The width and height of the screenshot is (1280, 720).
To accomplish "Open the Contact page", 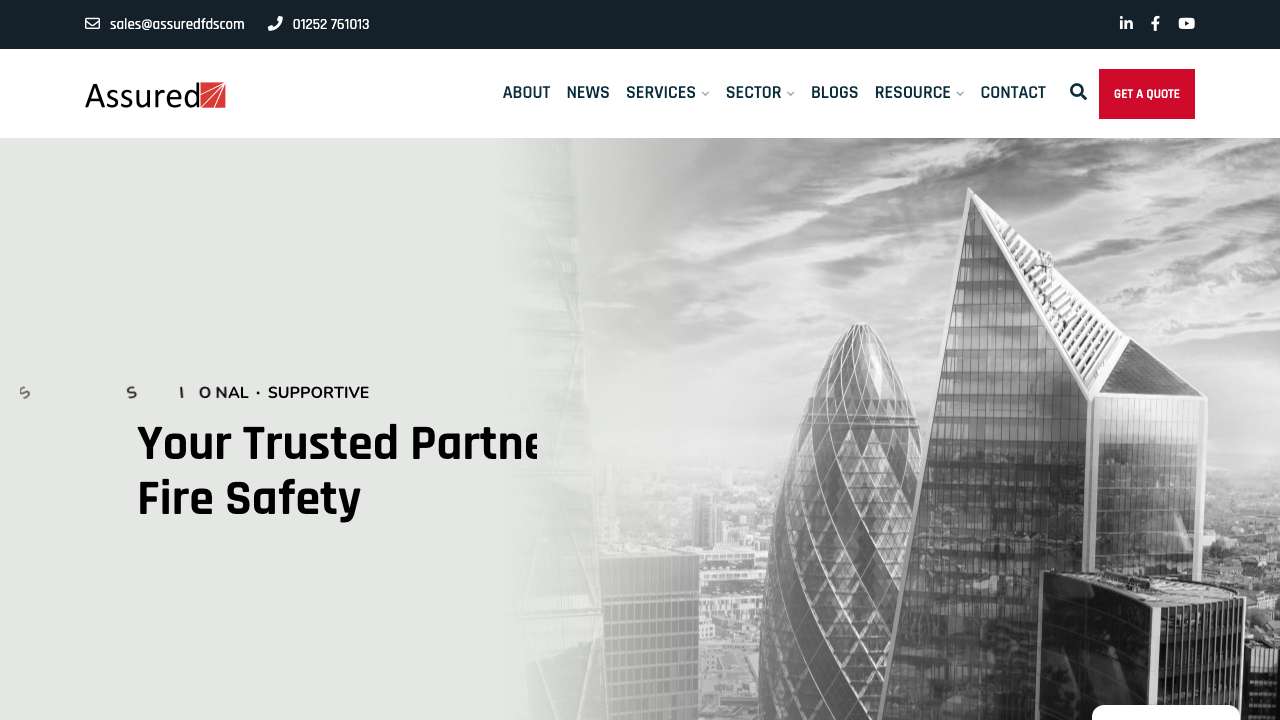I will (x=1013, y=93).
